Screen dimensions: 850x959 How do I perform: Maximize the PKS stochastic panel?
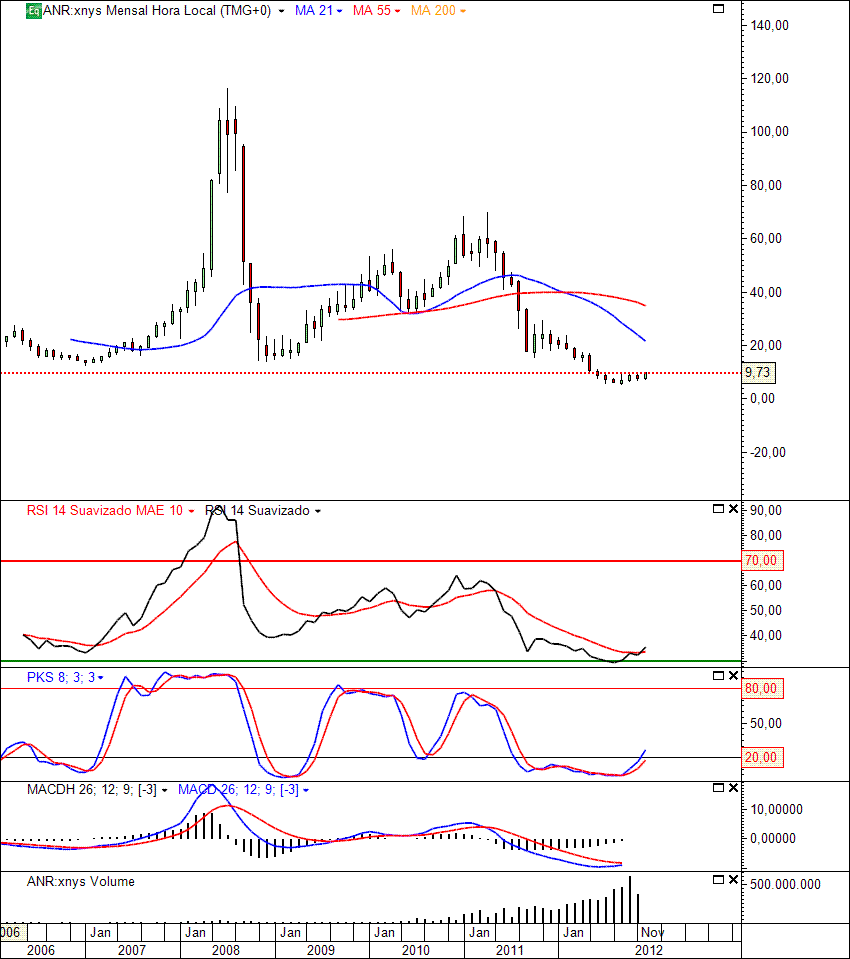click(x=719, y=676)
